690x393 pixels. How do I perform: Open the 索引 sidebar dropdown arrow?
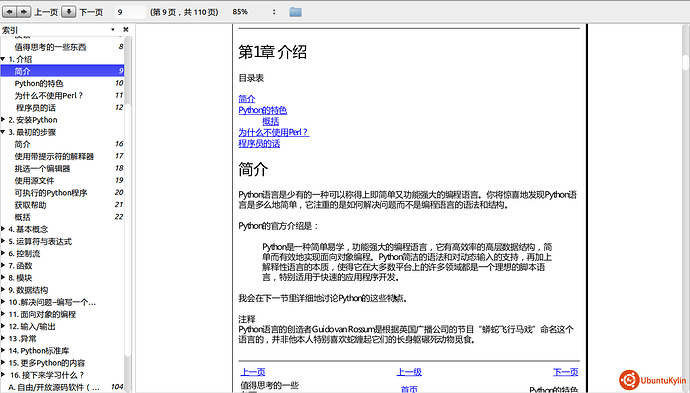[113, 29]
